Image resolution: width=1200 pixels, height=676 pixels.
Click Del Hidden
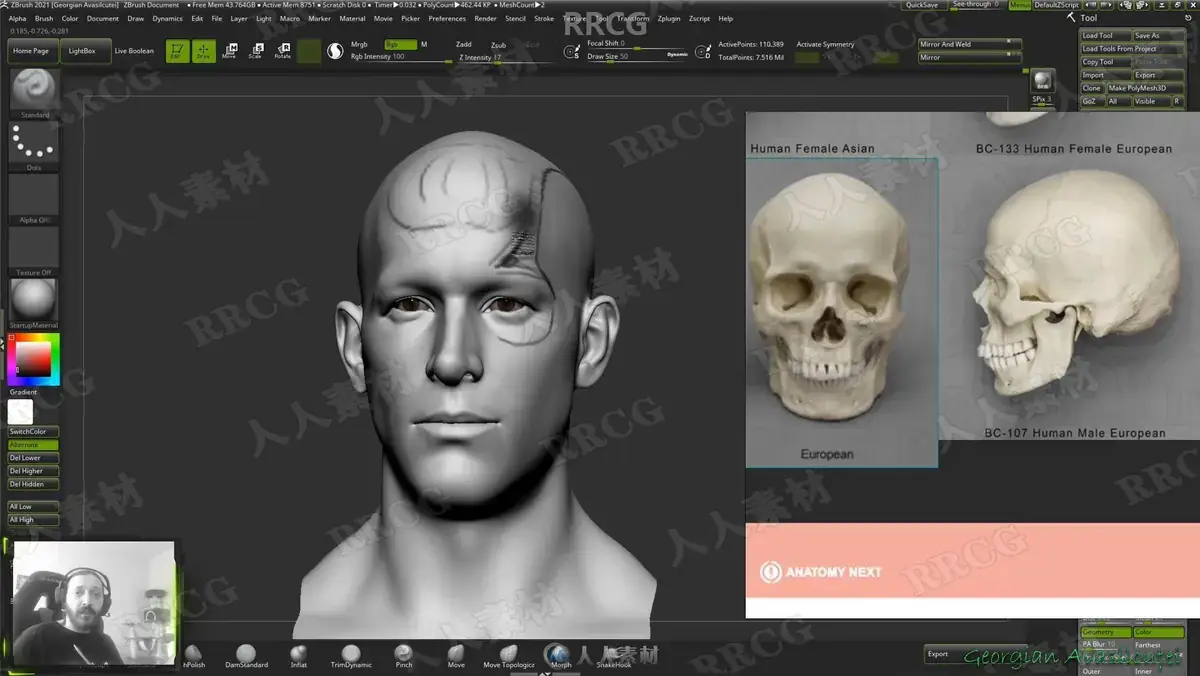tap(33, 484)
